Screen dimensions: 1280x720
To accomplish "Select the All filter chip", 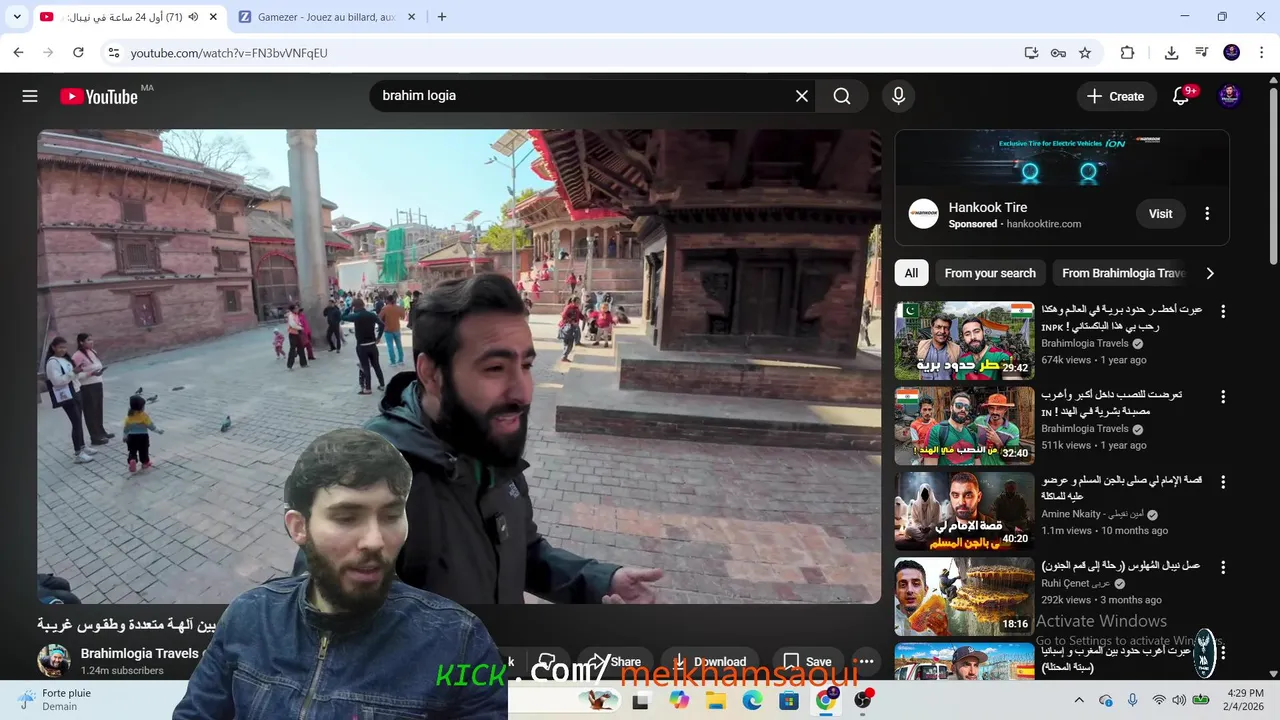I will (x=911, y=273).
